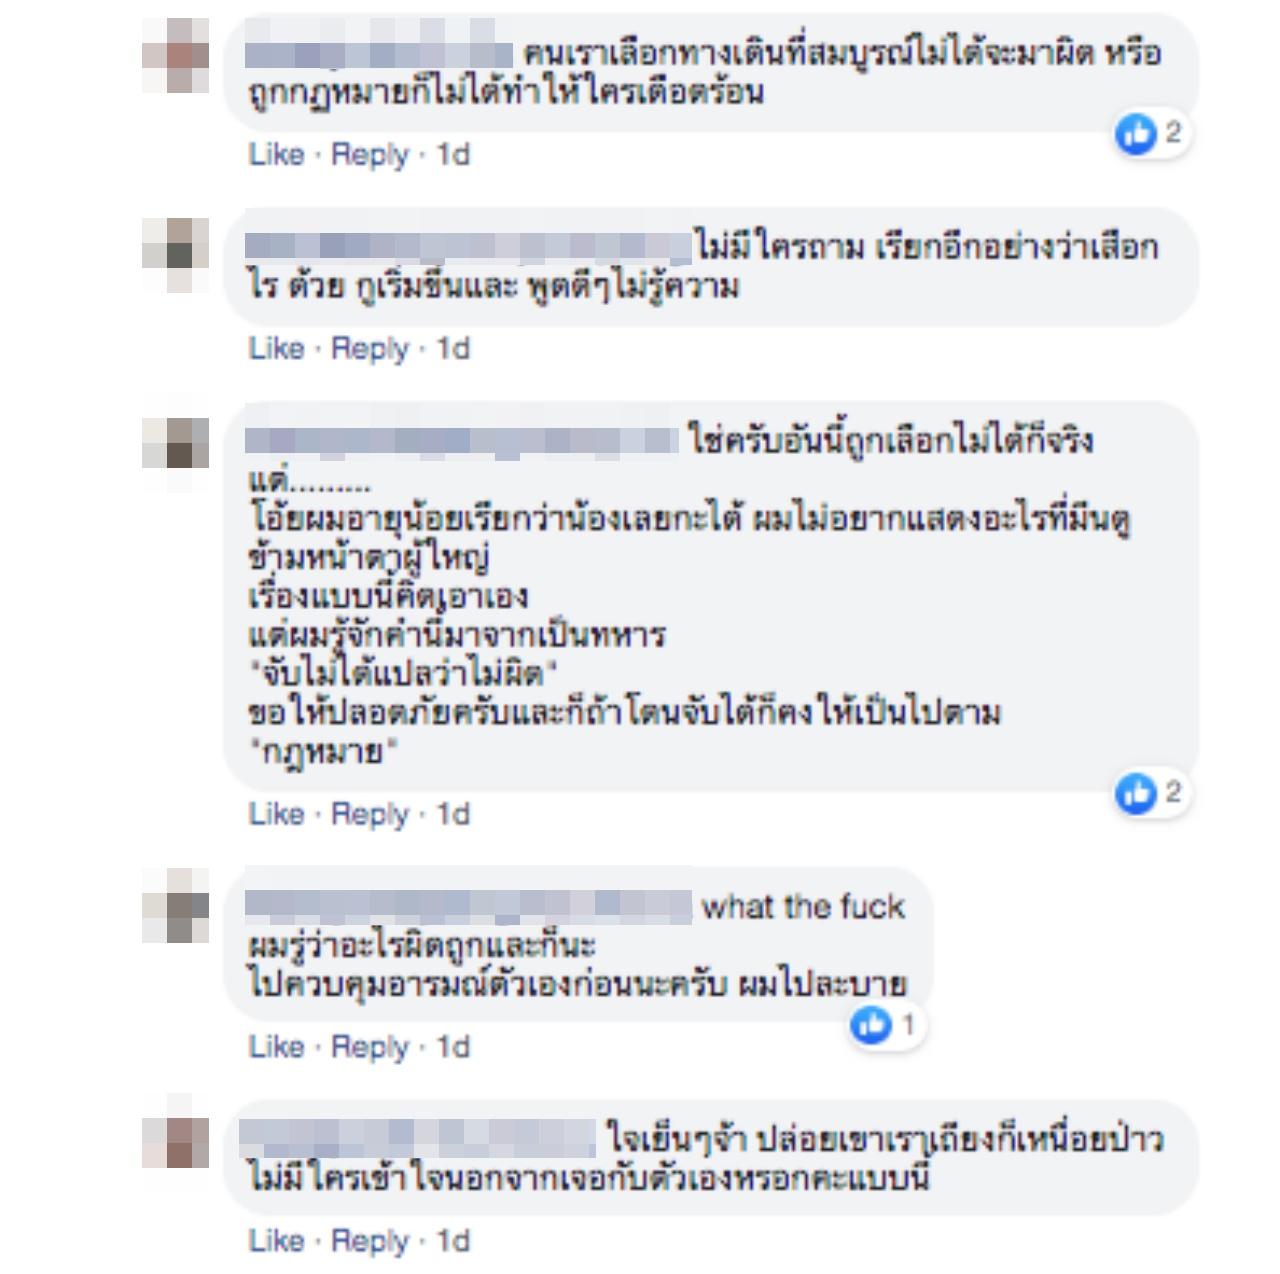This screenshot has width=1280, height=1274.
Task: Like the third long comment
Action: pos(276,815)
